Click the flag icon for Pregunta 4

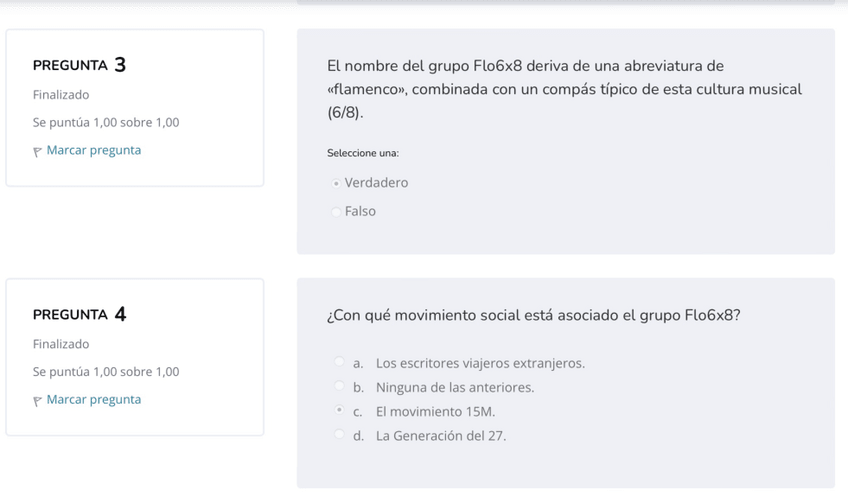pos(38,401)
